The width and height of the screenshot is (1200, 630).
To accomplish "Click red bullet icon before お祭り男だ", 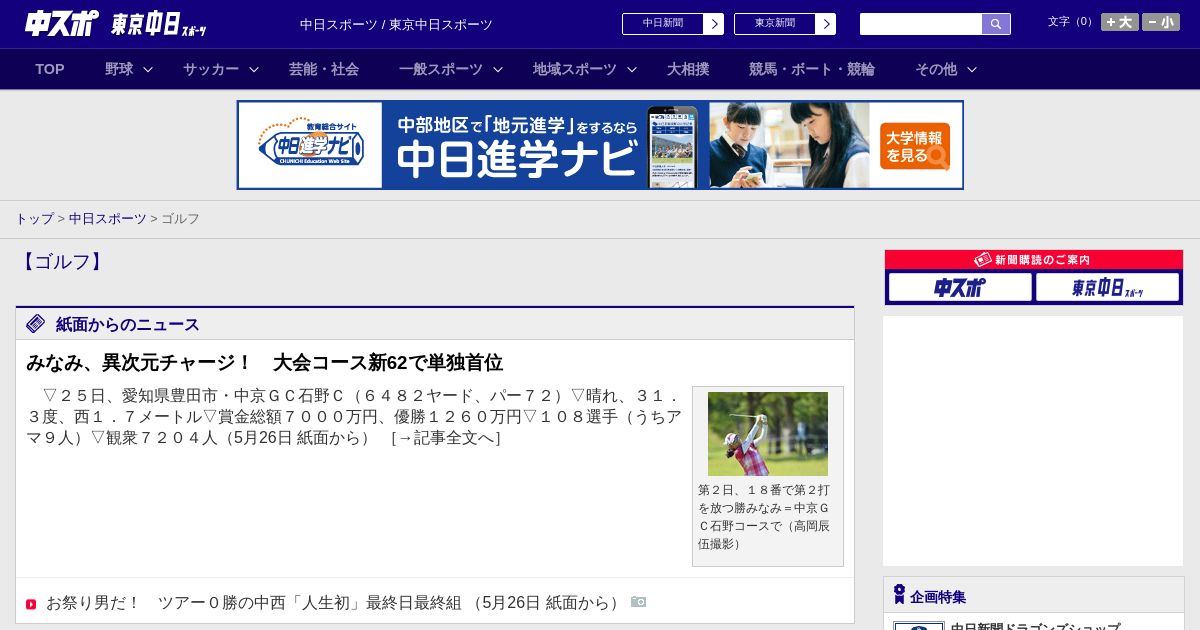I will (31, 604).
